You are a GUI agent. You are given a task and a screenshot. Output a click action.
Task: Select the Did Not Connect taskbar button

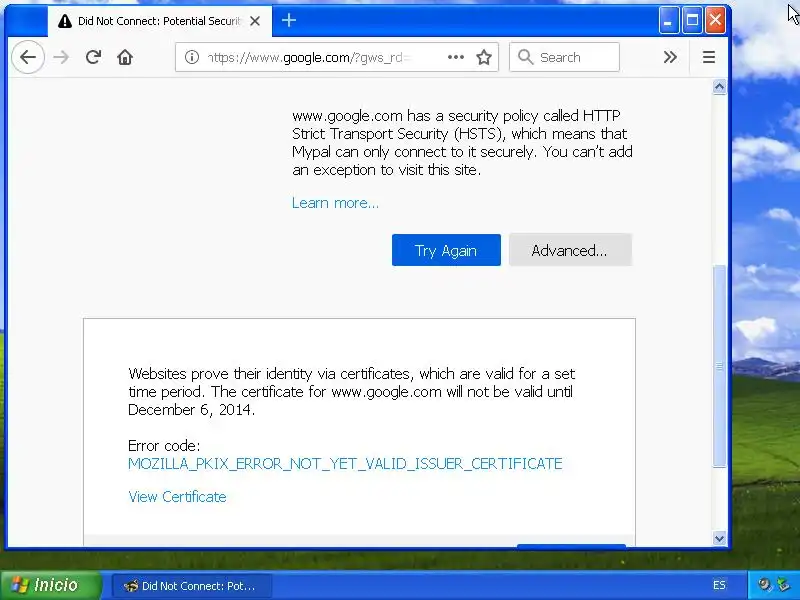[191, 586]
